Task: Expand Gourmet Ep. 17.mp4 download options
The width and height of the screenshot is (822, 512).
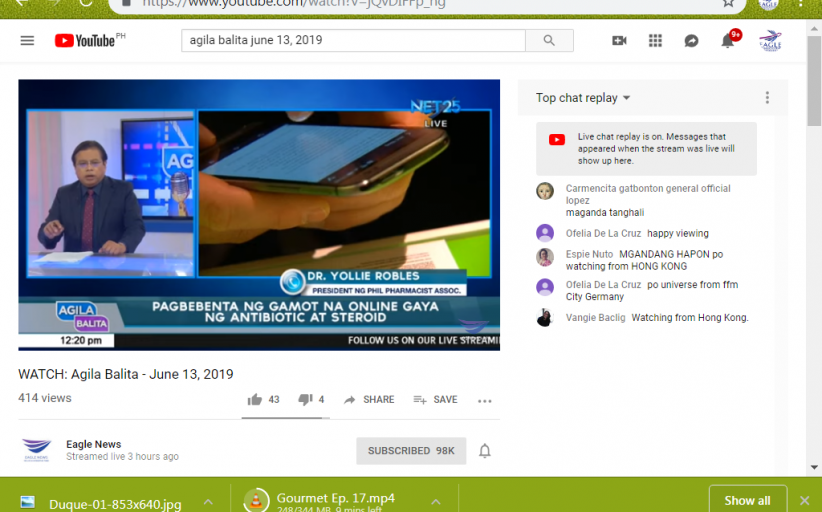Action: (x=436, y=501)
